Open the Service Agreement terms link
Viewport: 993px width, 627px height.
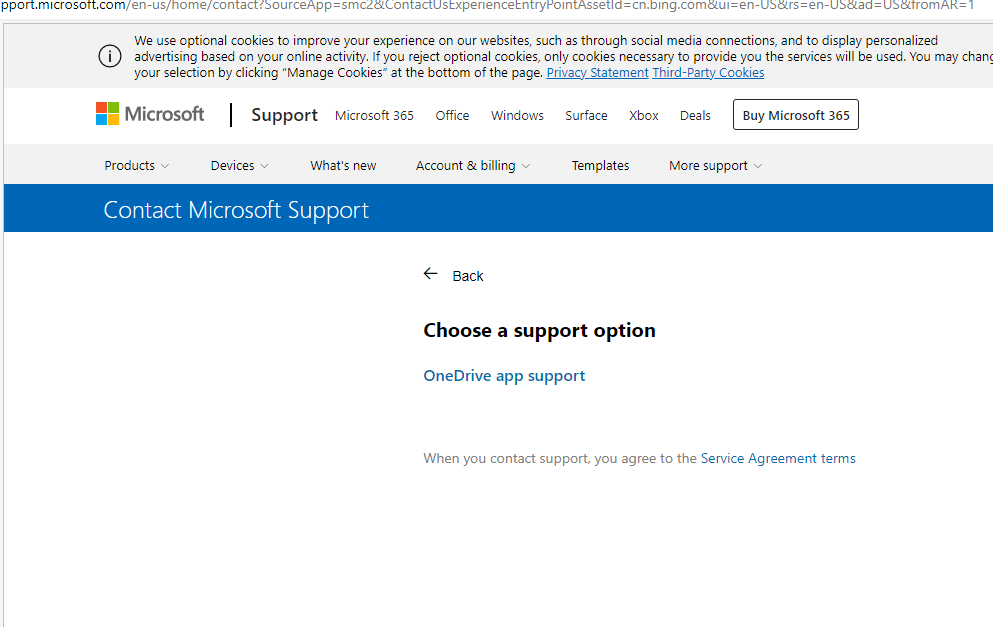pos(778,458)
